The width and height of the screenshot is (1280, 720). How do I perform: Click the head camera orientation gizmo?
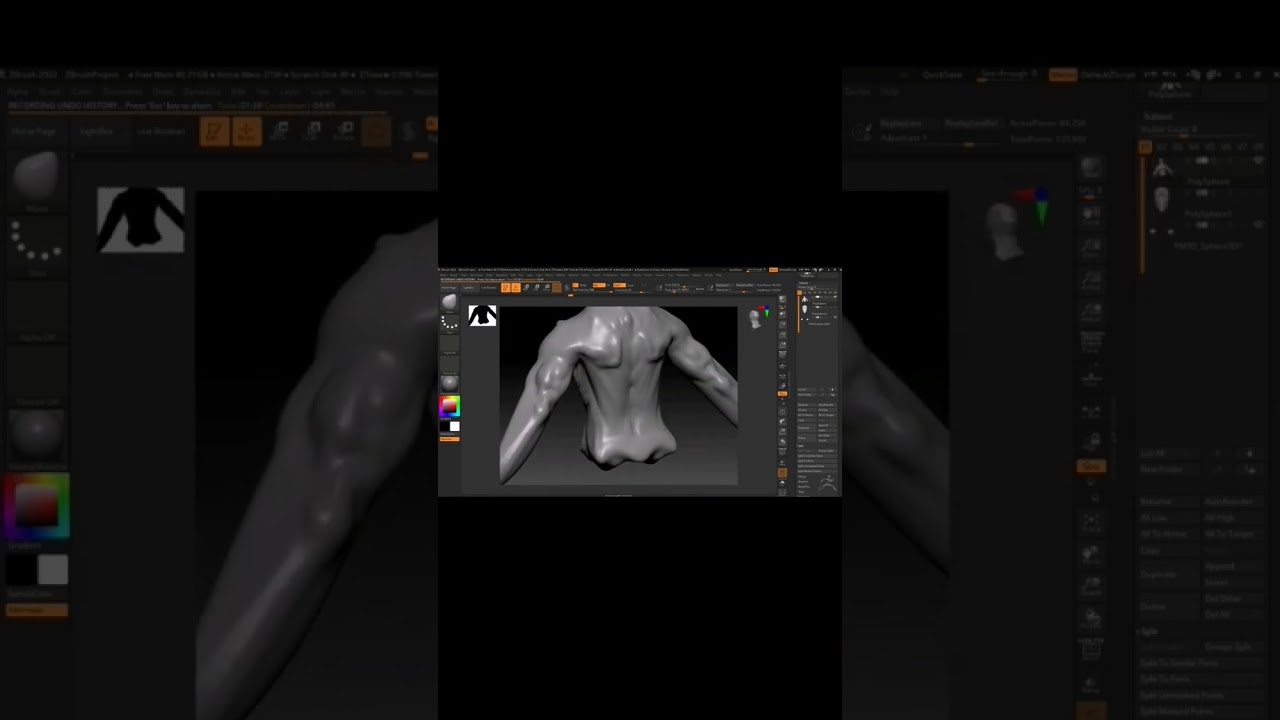pos(755,318)
